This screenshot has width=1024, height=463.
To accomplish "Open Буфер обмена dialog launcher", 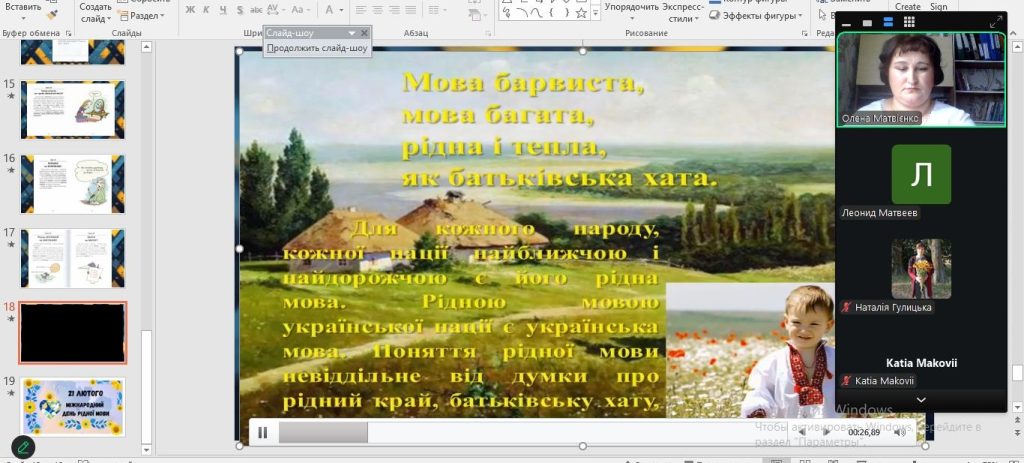I will [69, 33].
